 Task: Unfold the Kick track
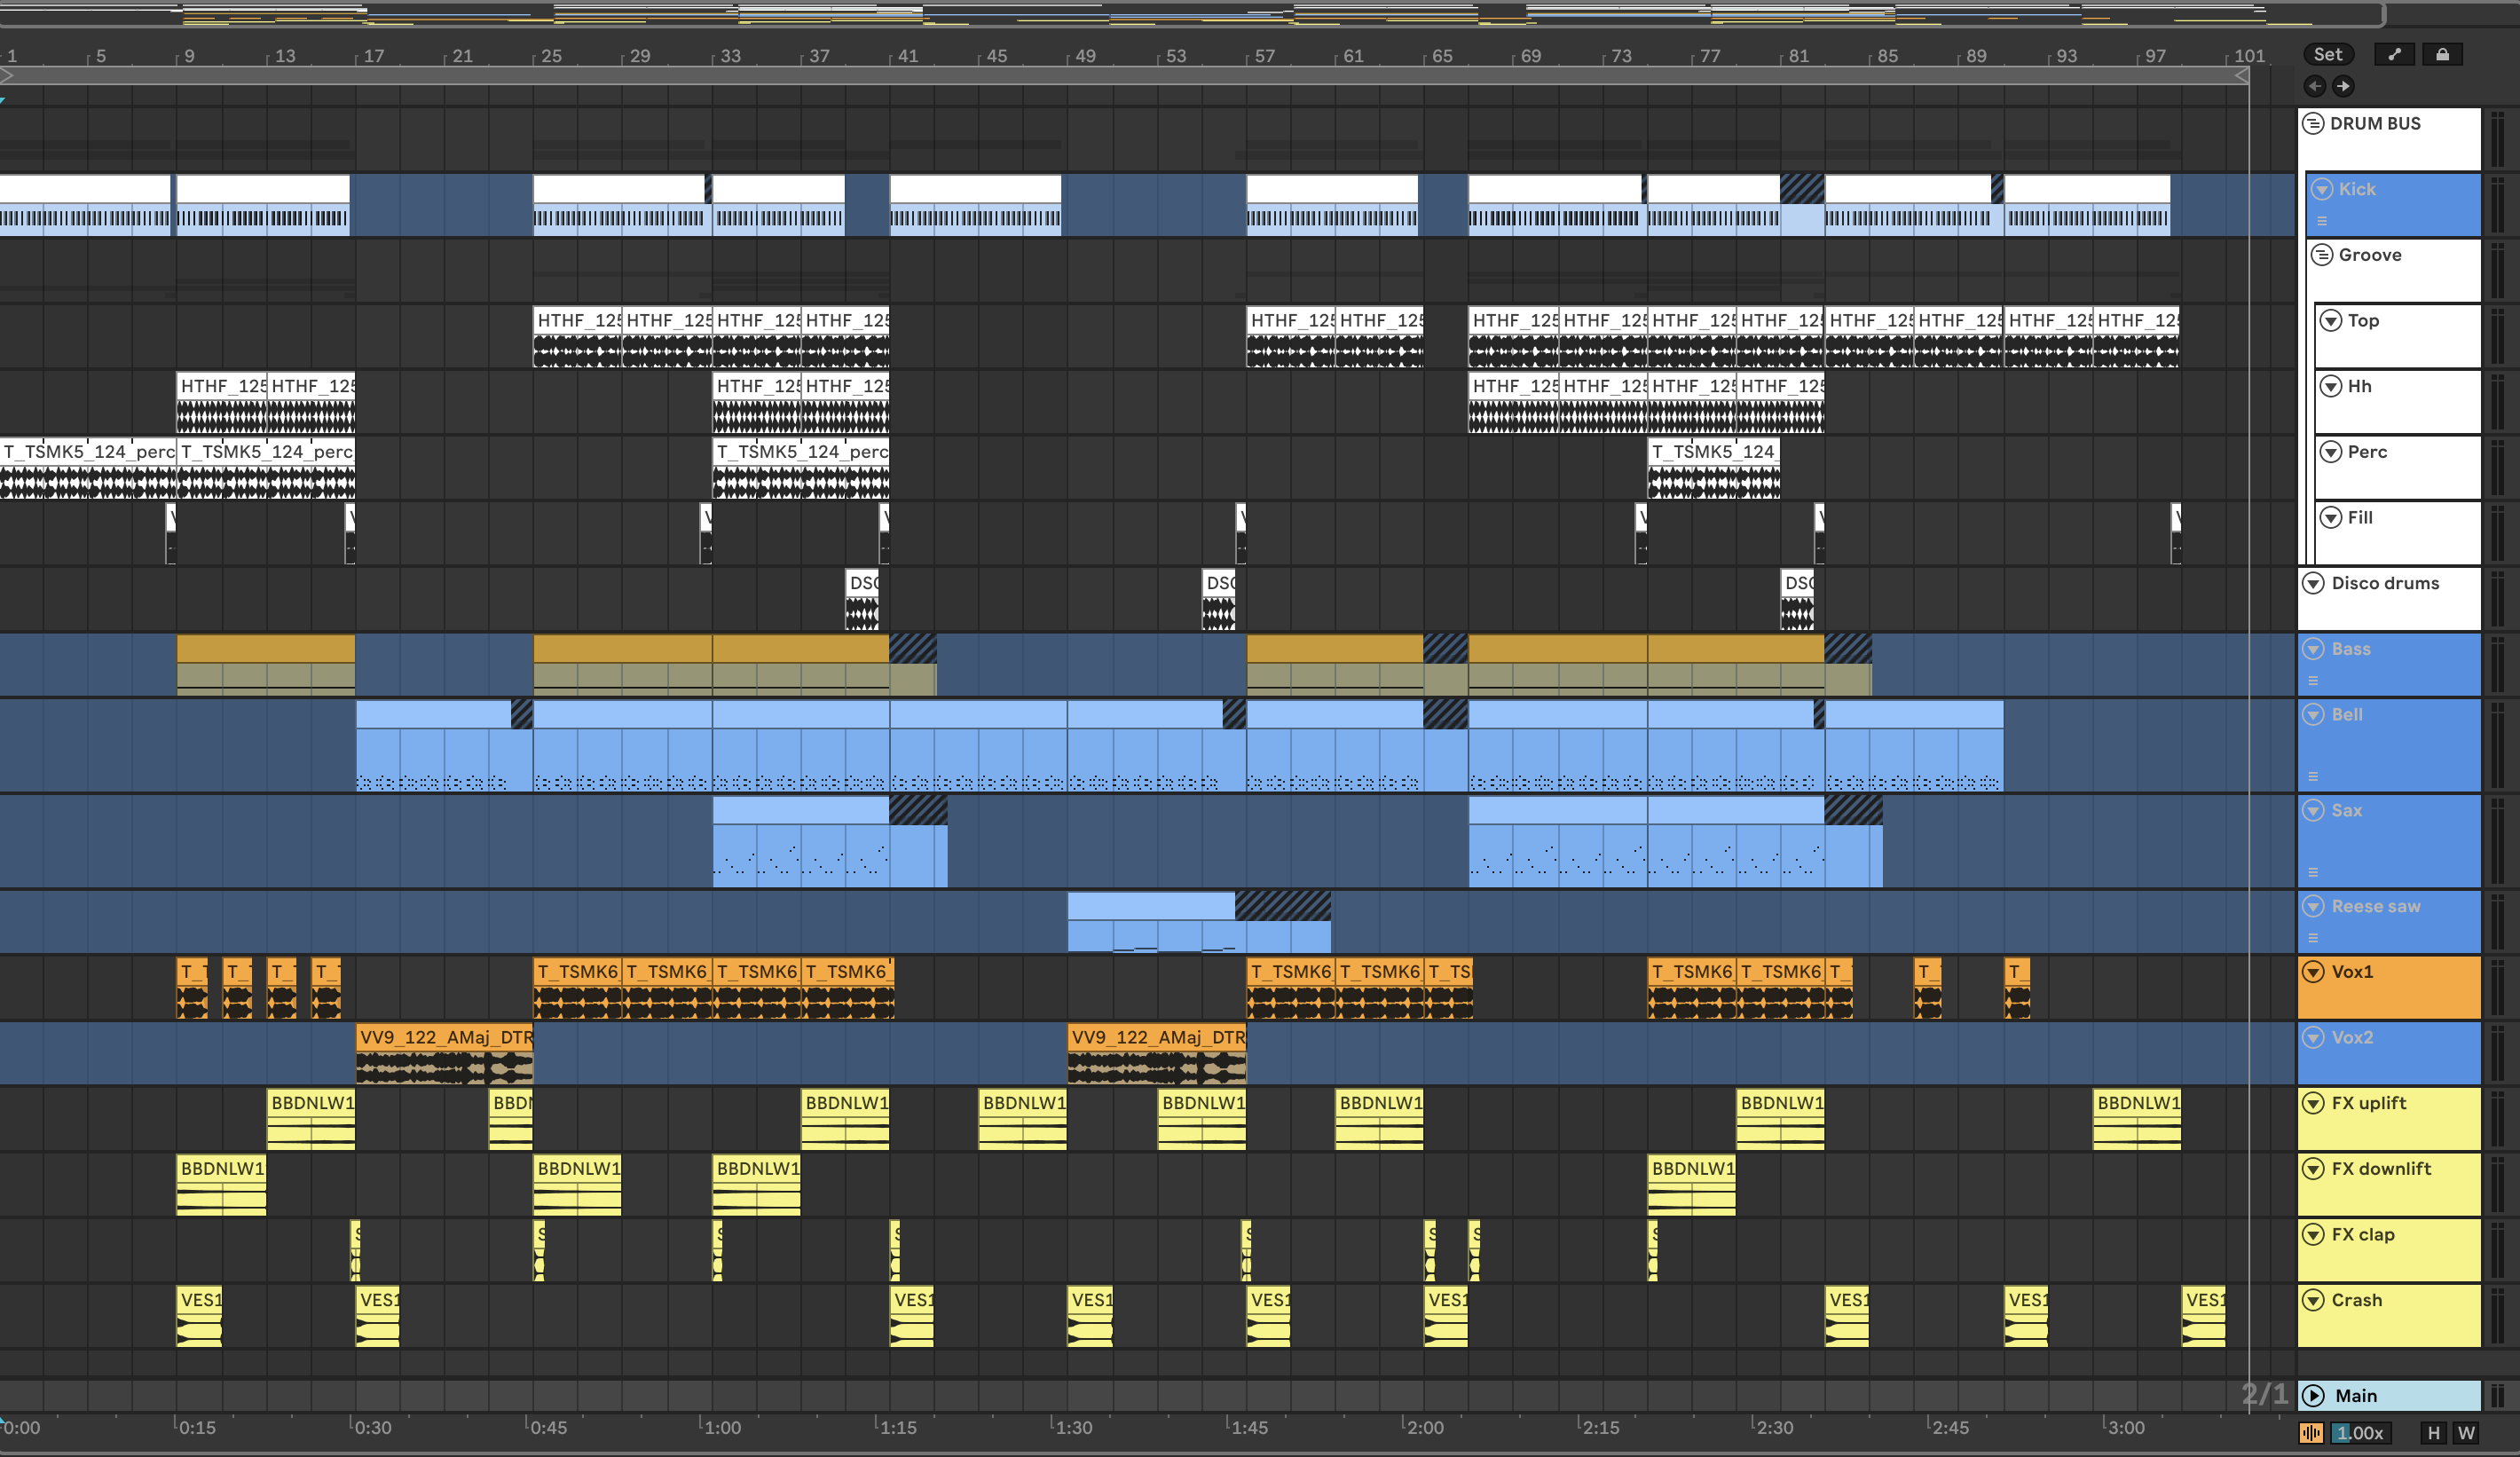[2322, 189]
